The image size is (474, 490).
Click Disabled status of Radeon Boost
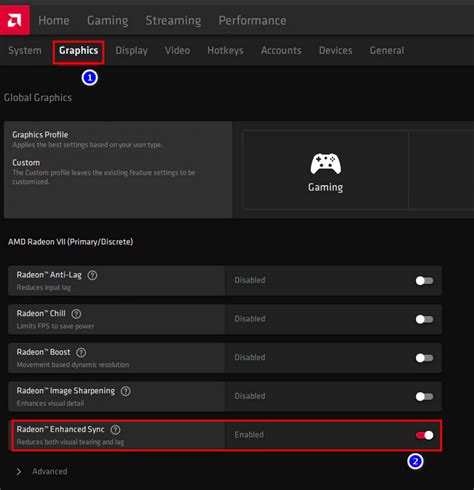[x=250, y=358]
